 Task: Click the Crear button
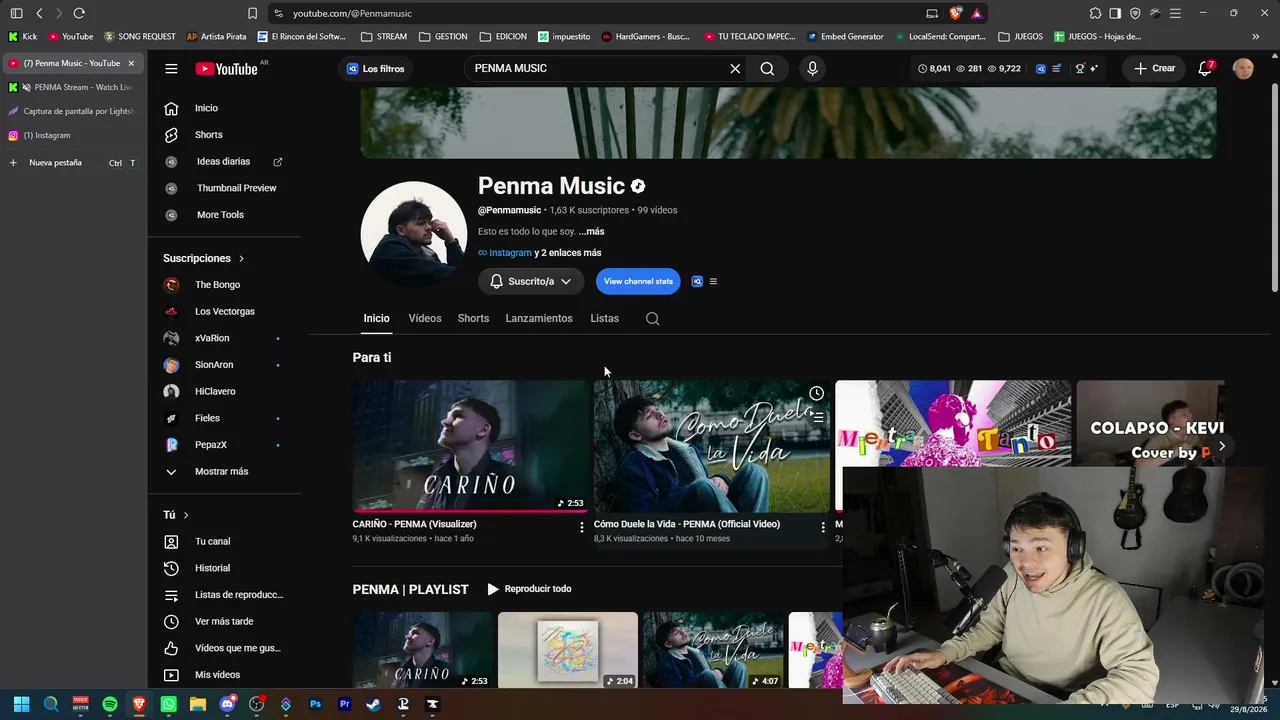tap(1154, 68)
